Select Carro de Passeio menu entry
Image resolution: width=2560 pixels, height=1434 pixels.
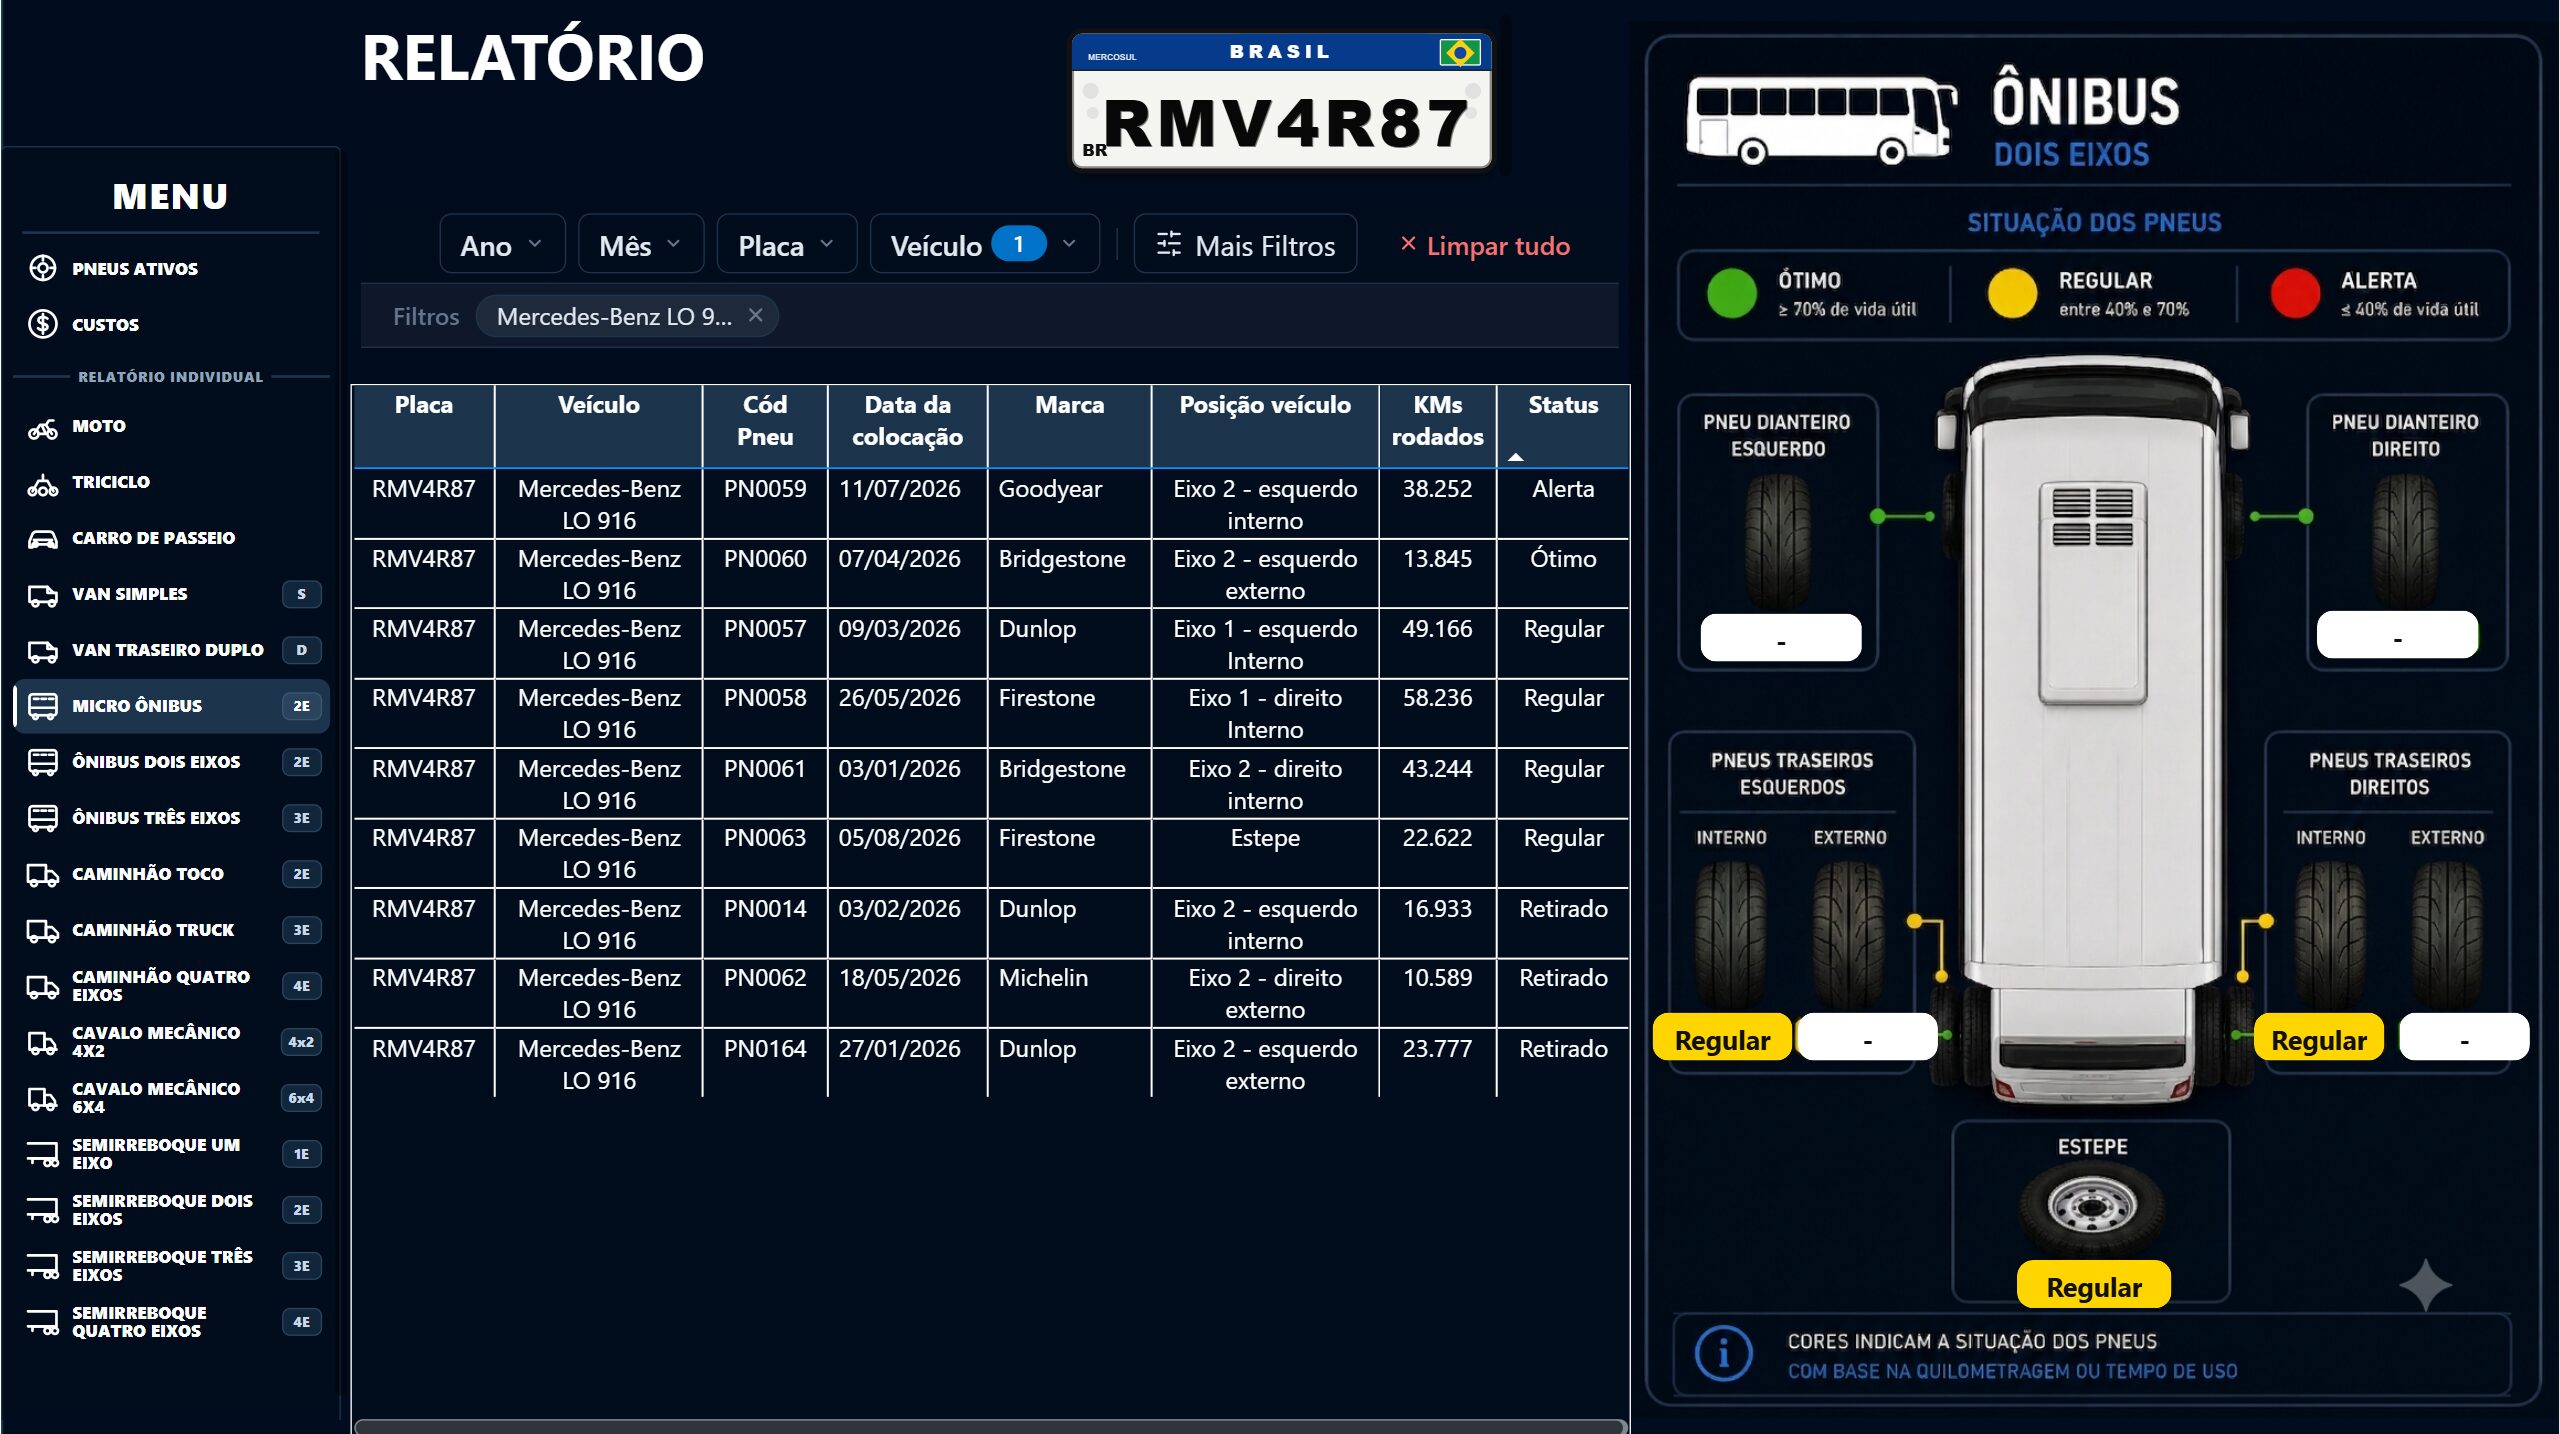click(x=172, y=538)
